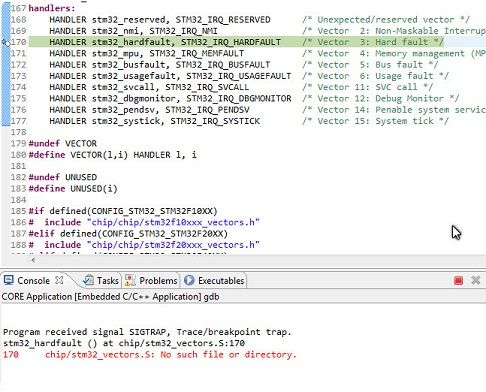Click line 168 stm32_reserved handler text
The height and width of the screenshot is (392, 486).
[160, 20]
